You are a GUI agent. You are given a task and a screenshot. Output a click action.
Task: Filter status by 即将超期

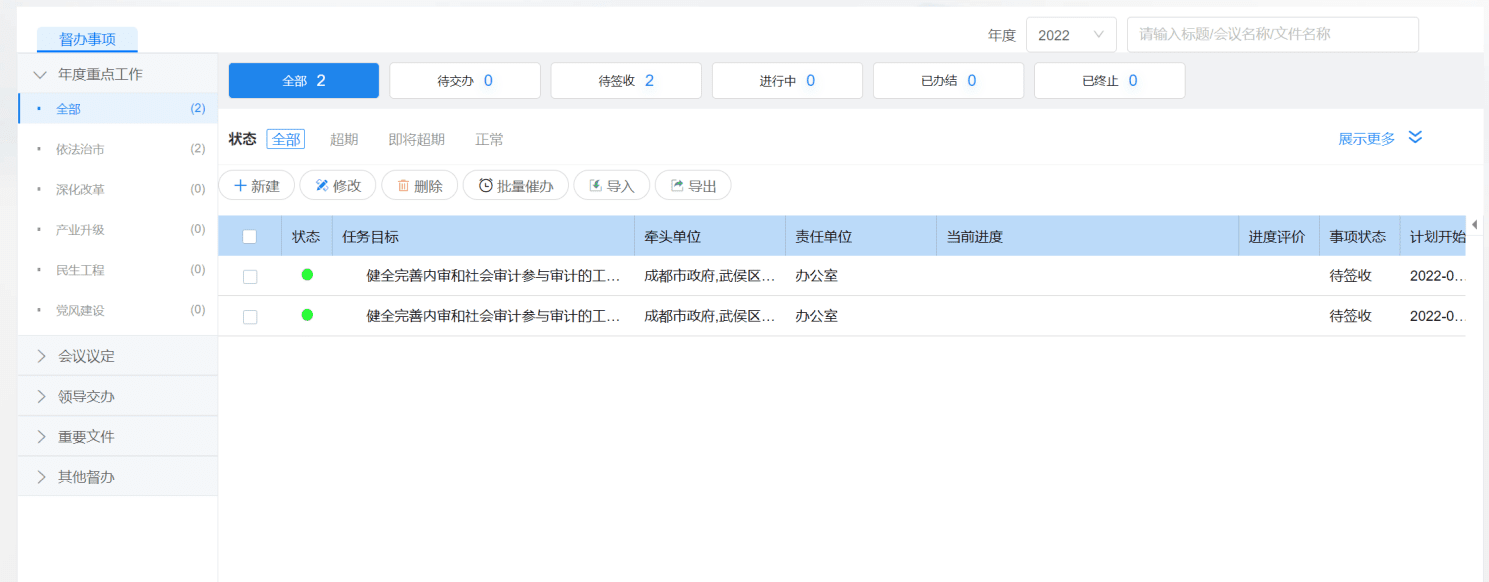tap(417, 140)
